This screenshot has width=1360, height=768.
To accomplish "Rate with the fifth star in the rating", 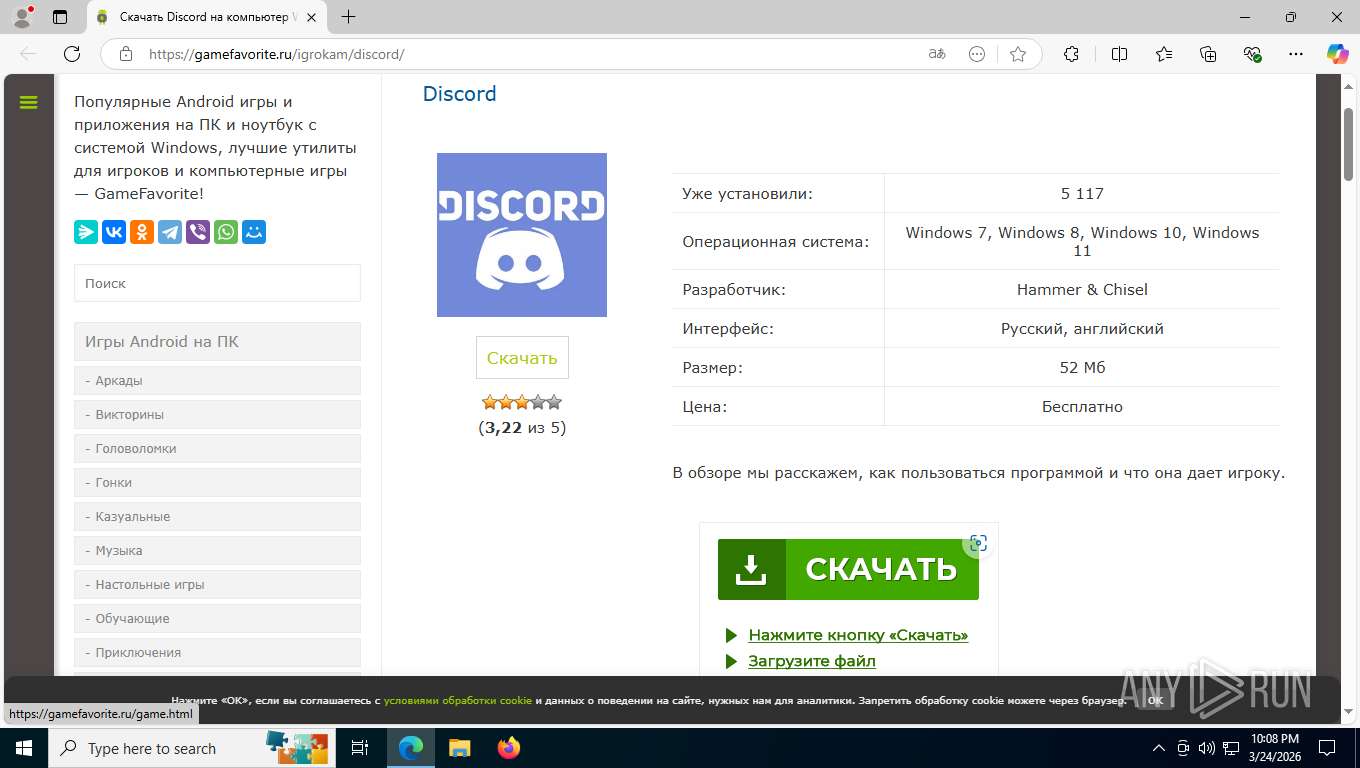I will click(x=554, y=402).
